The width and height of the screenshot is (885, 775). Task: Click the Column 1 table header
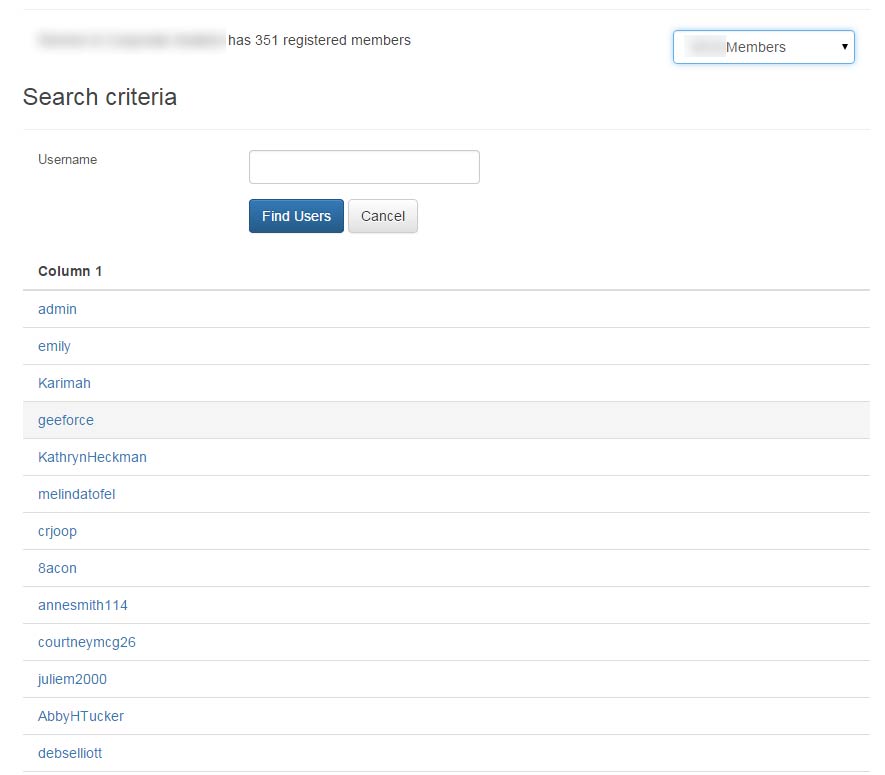point(70,272)
